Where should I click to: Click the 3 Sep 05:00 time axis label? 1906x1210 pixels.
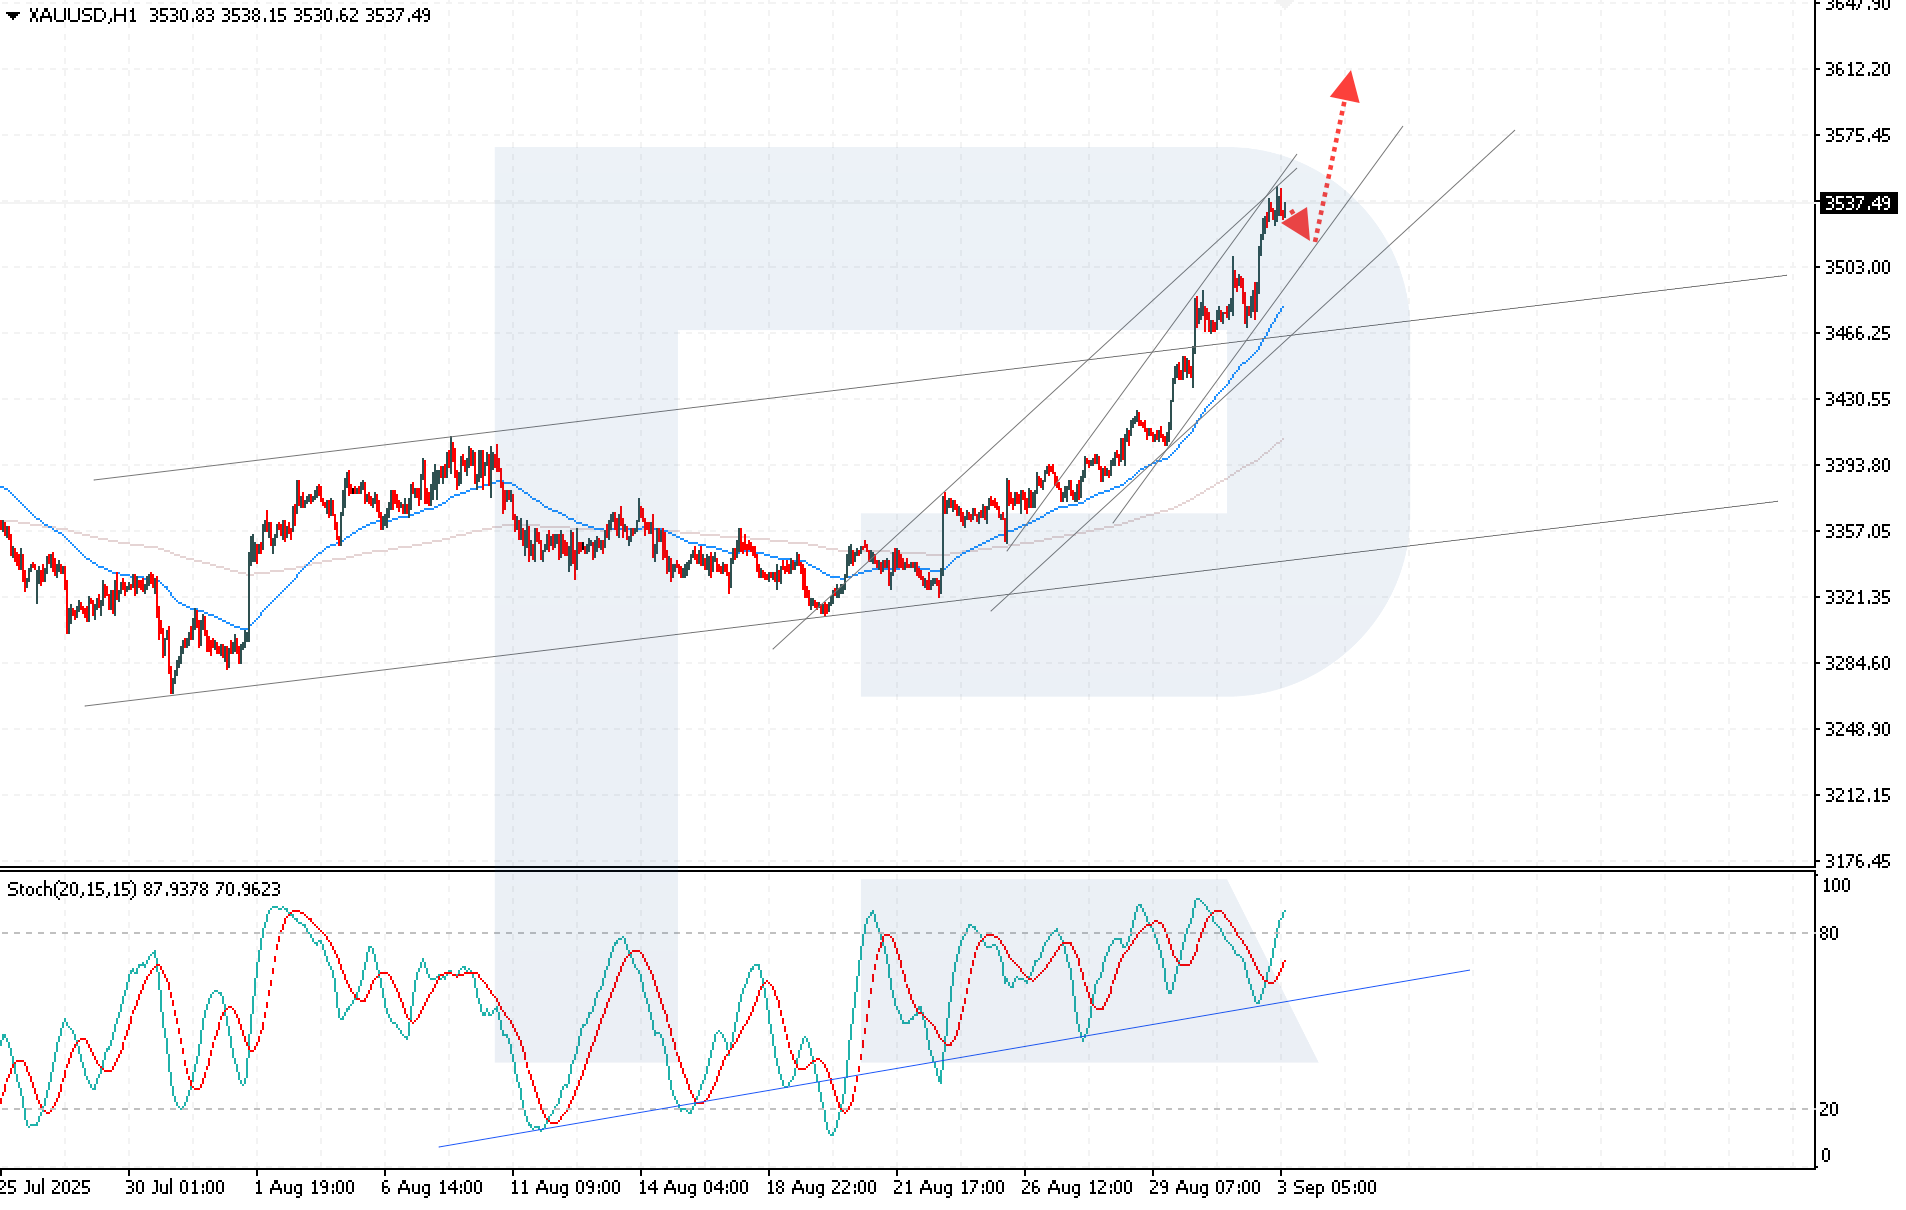1327,1188
